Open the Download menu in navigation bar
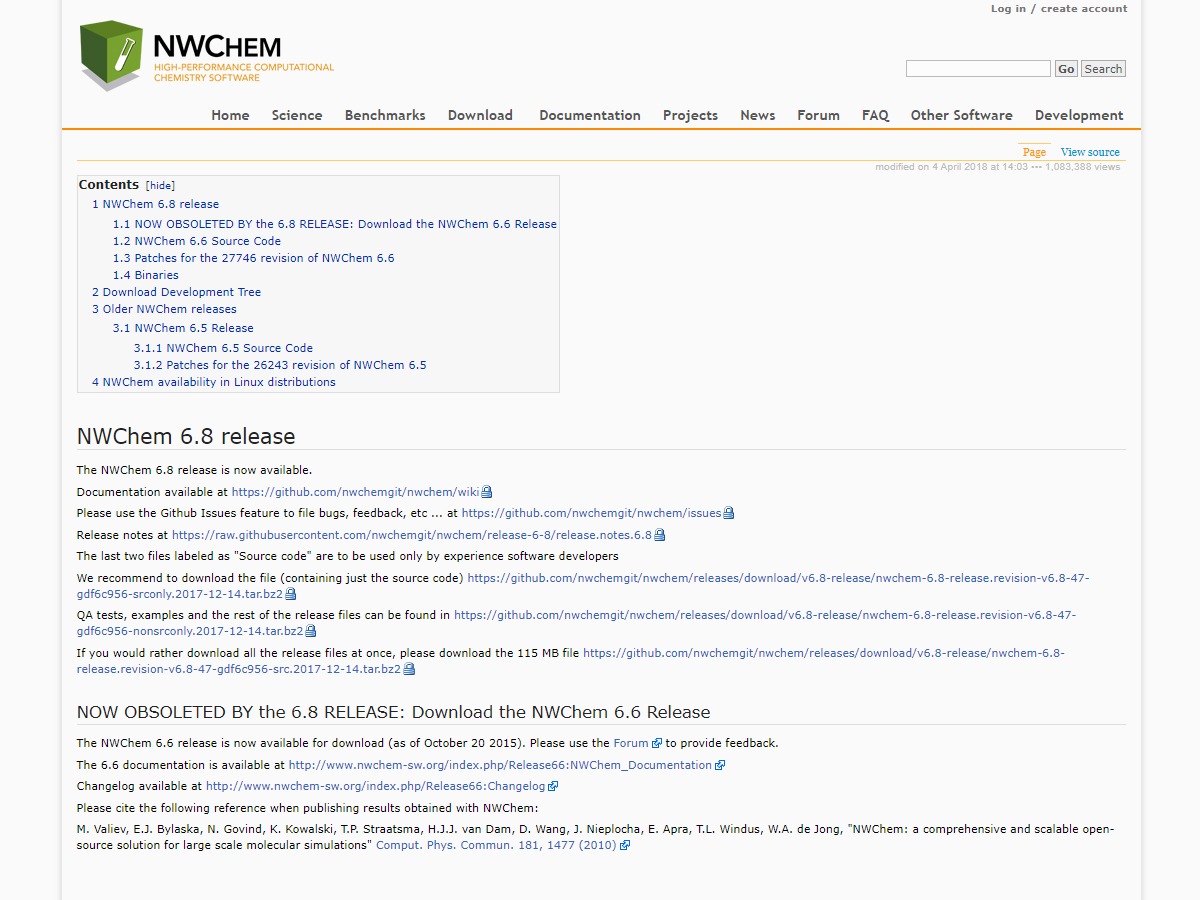Viewport: 1200px width, 900px height. (x=480, y=115)
